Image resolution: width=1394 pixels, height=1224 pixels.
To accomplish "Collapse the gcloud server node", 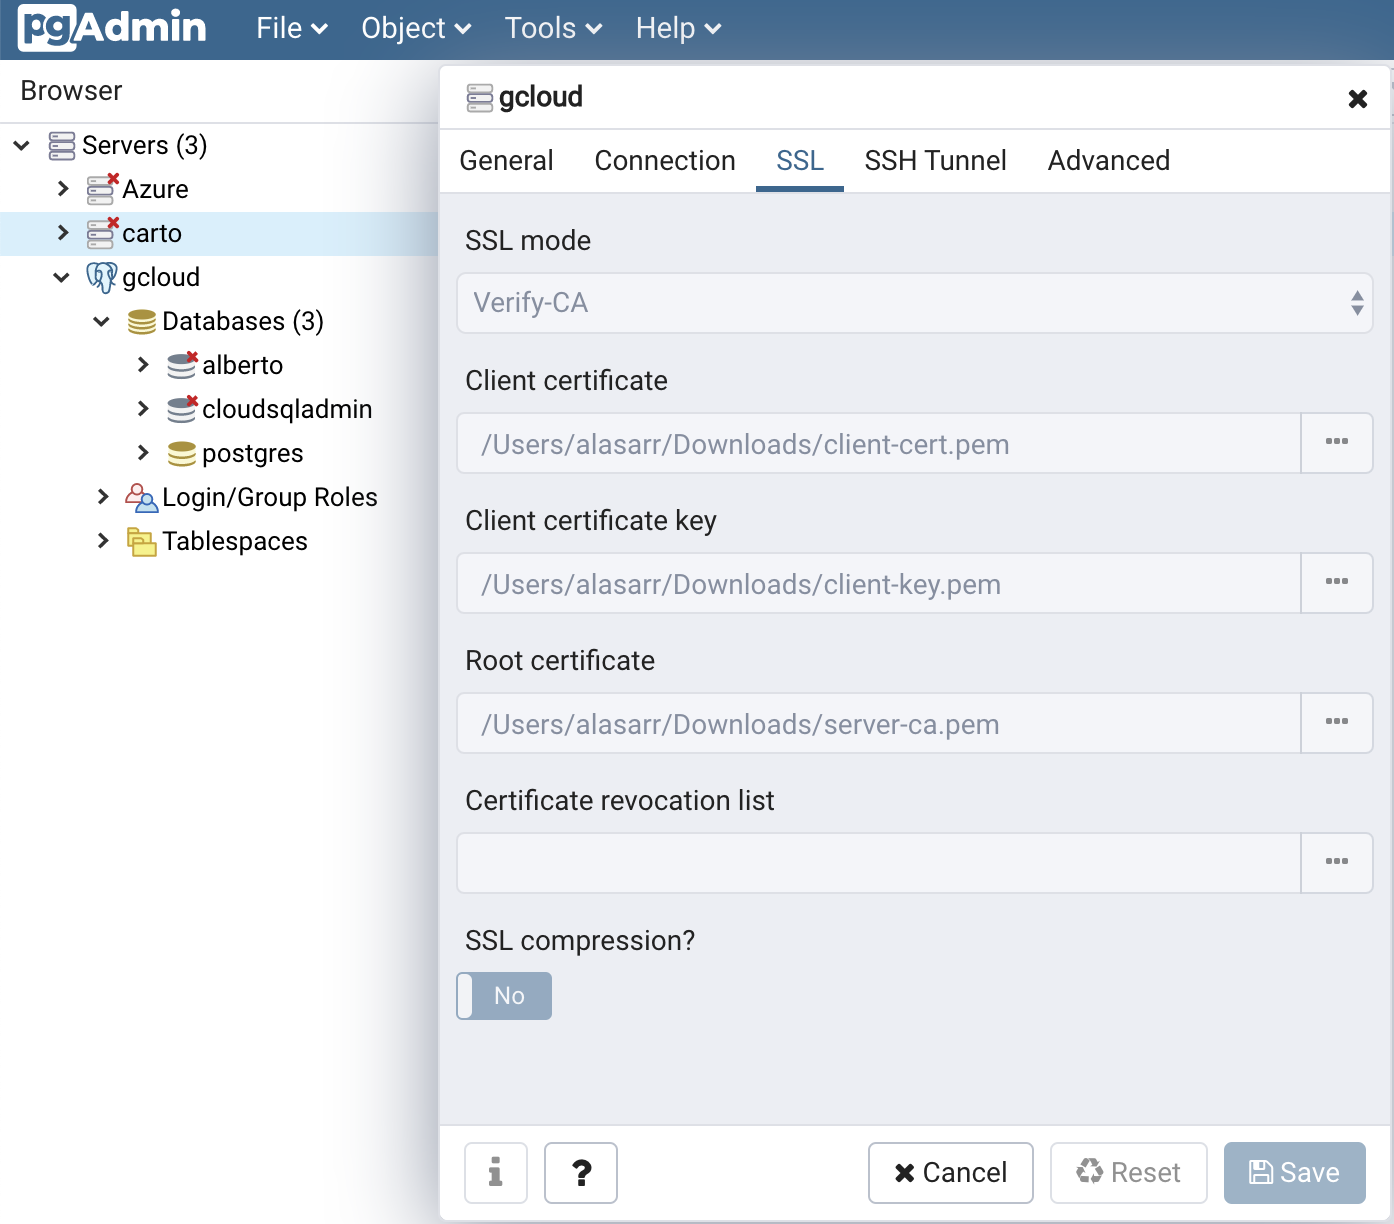I will 61,277.
